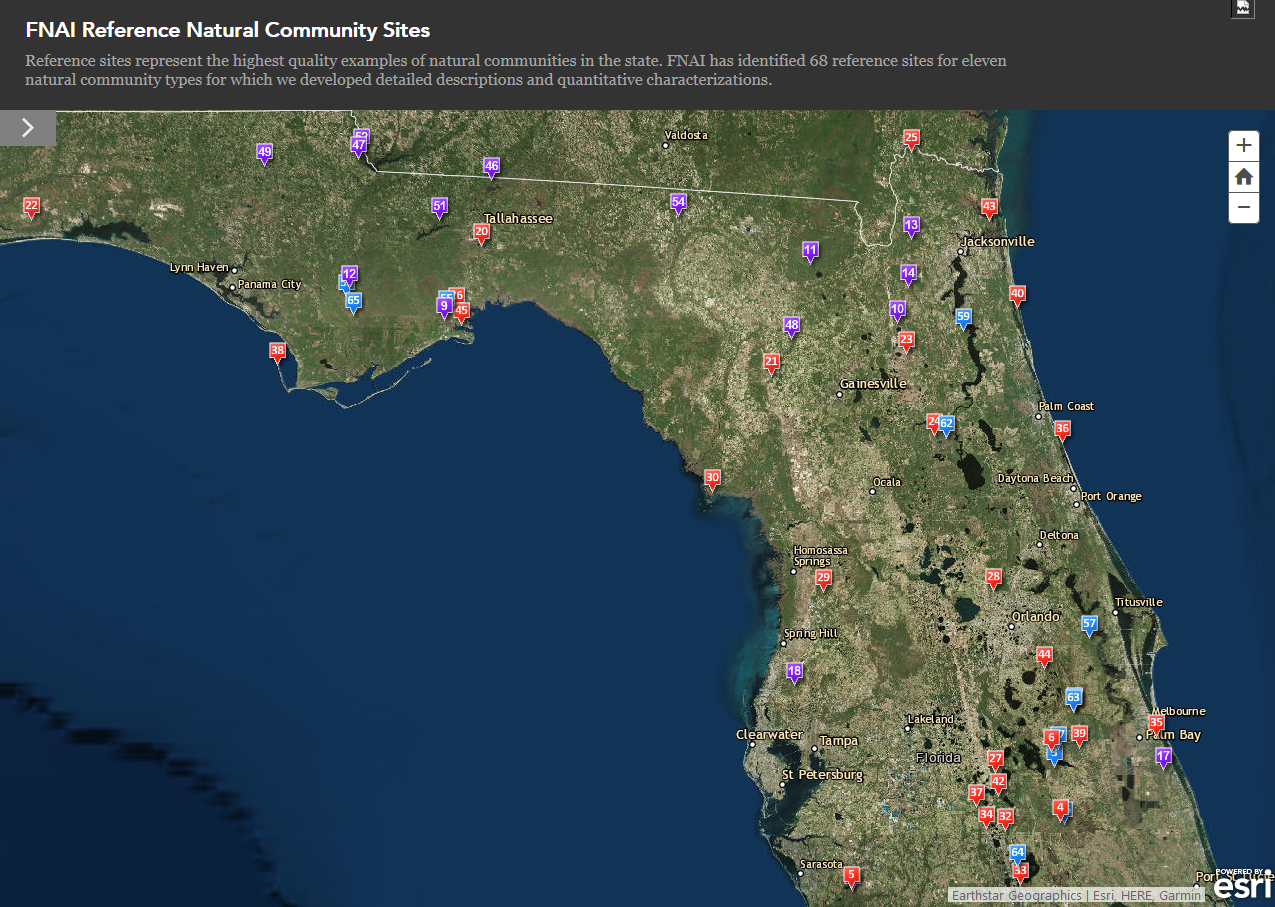Select red marker 22 at the western Panhandle
The width and height of the screenshot is (1275, 907).
[x=30, y=206]
